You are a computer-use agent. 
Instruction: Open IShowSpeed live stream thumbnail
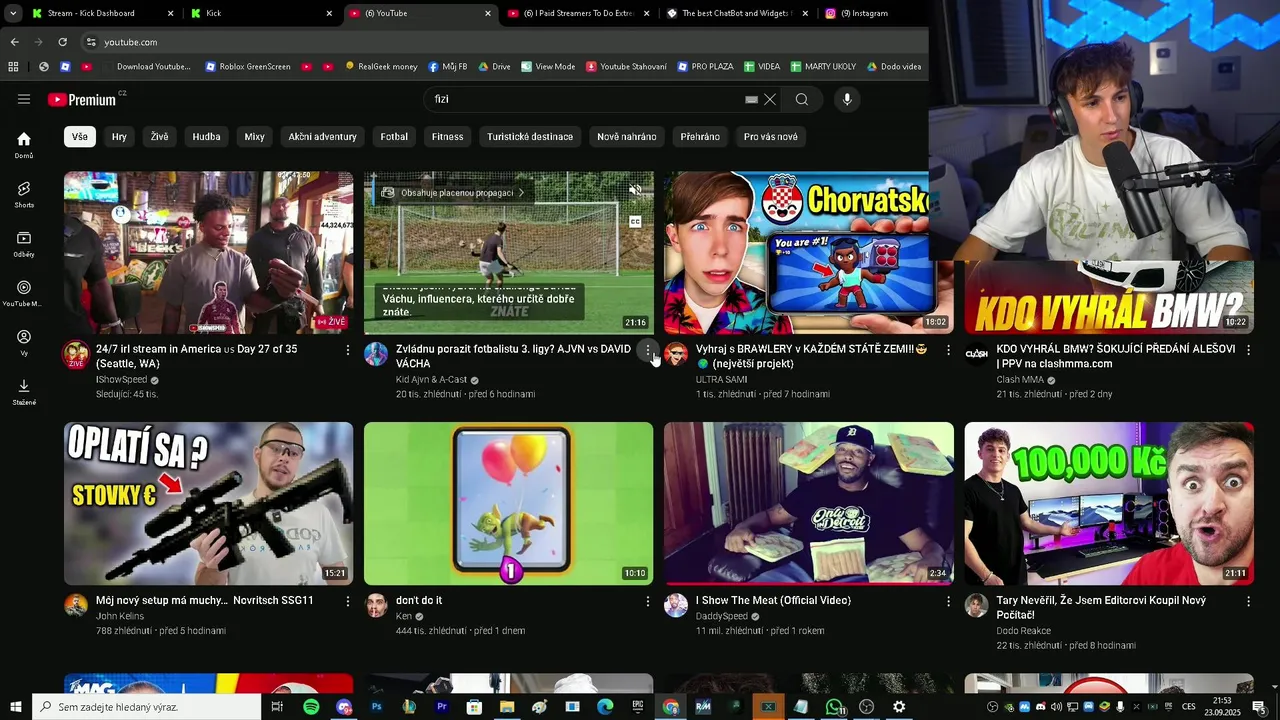click(x=208, y=252)
